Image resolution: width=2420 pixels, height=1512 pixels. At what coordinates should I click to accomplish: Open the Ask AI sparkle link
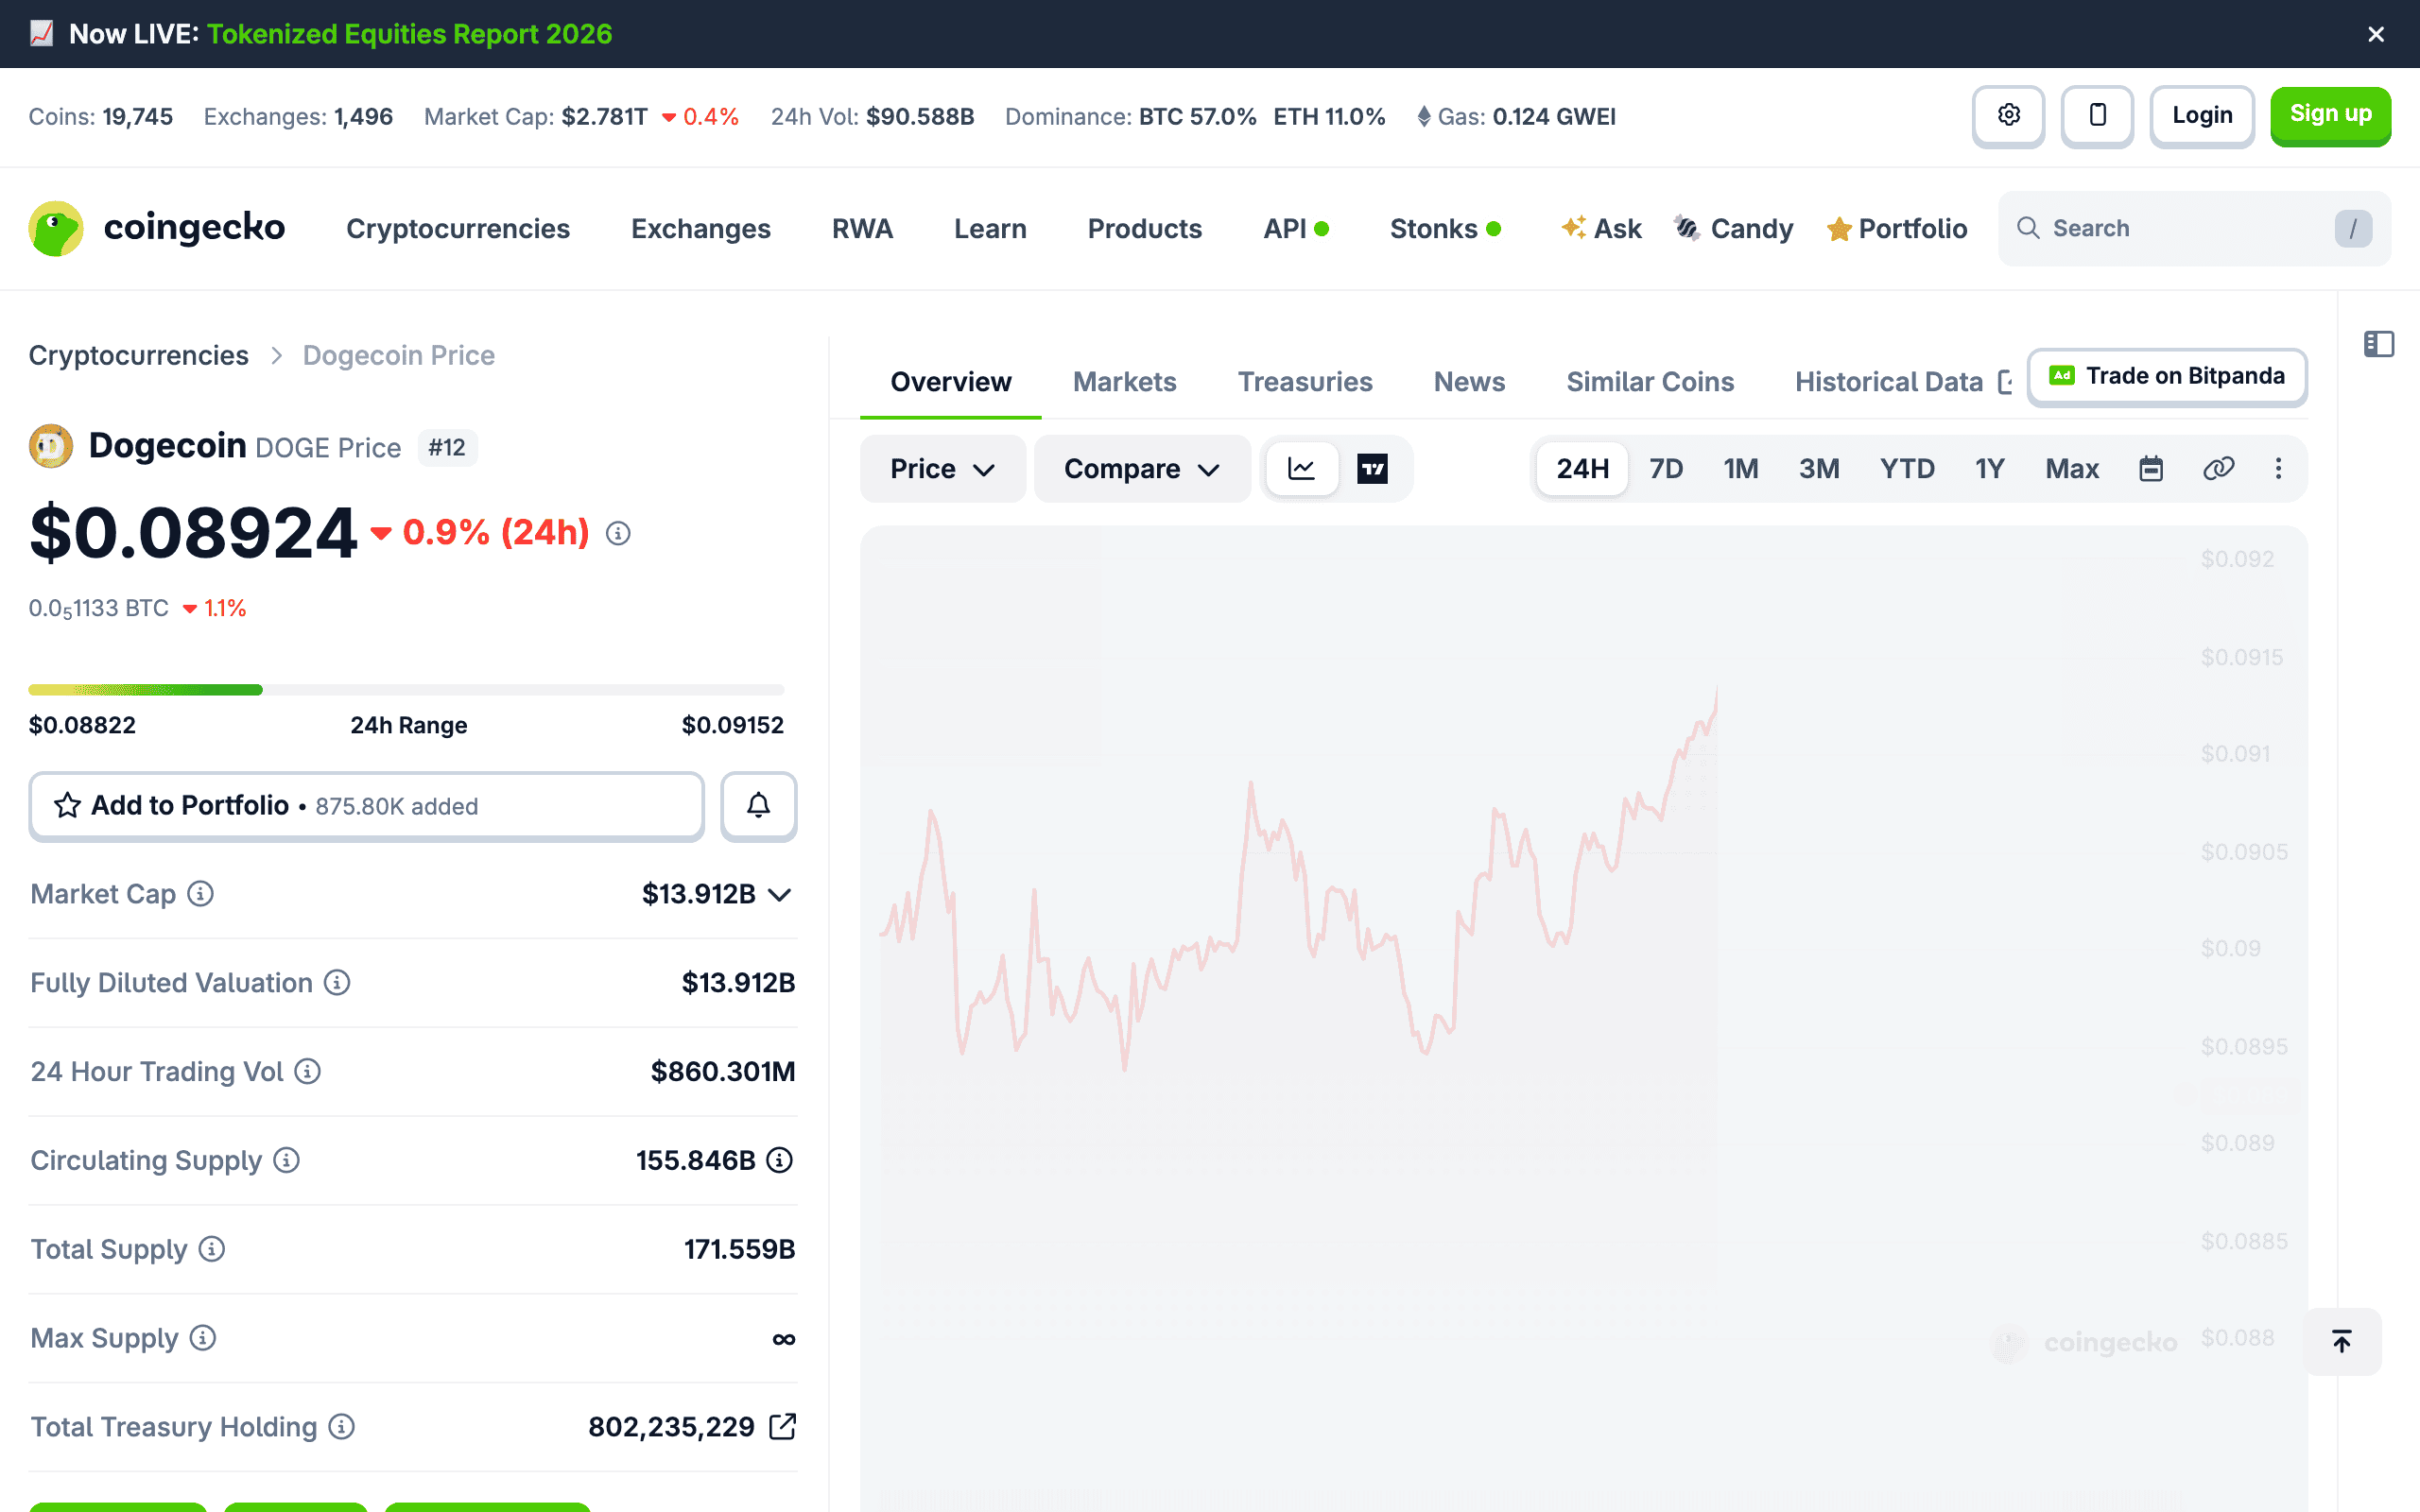click(1602, 229)
